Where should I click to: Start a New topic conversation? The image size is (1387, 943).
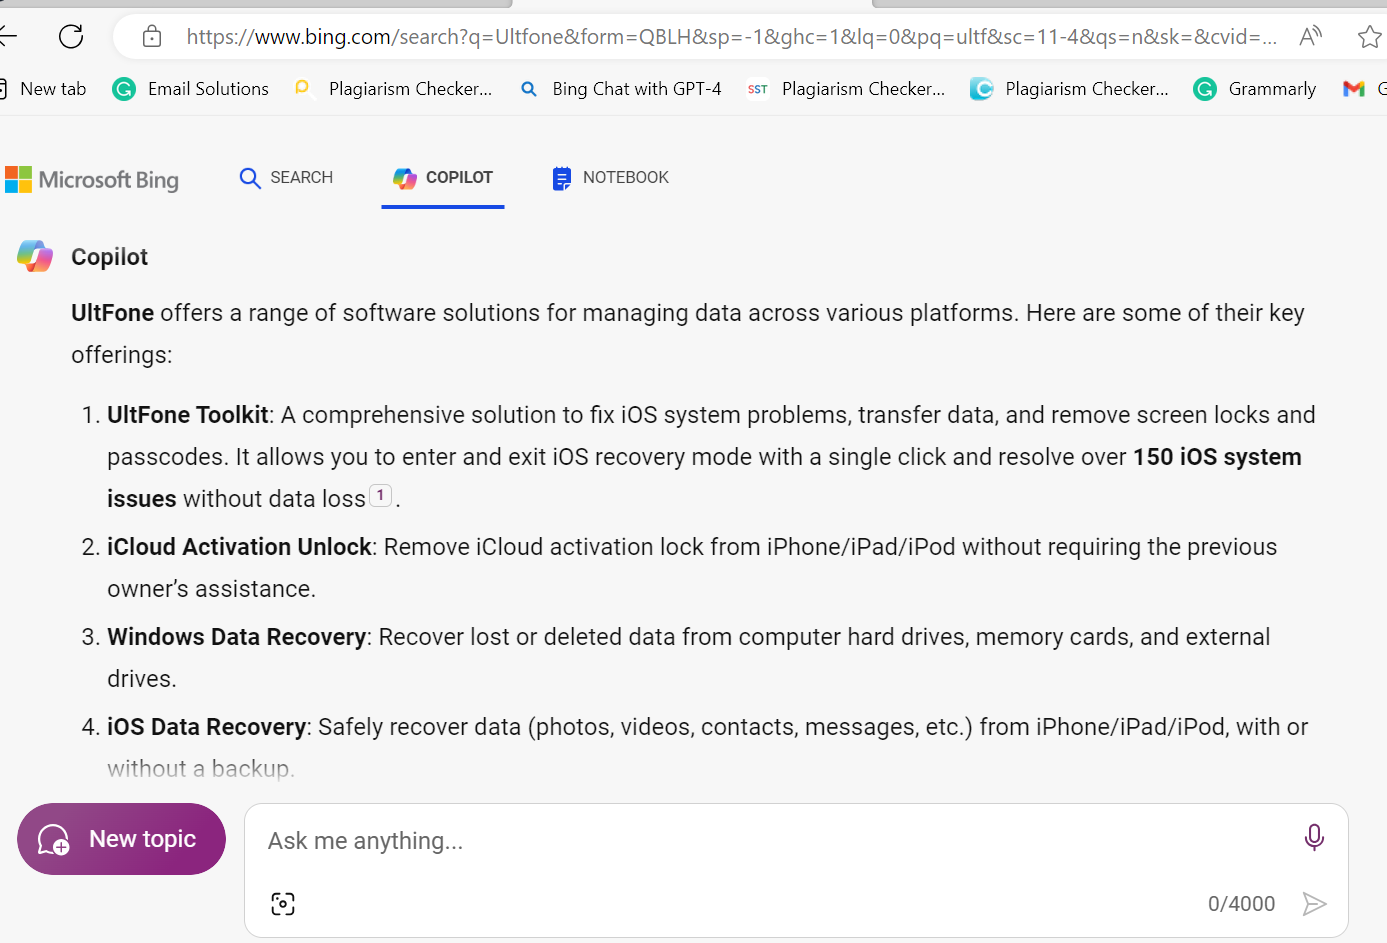coord(121,839)
